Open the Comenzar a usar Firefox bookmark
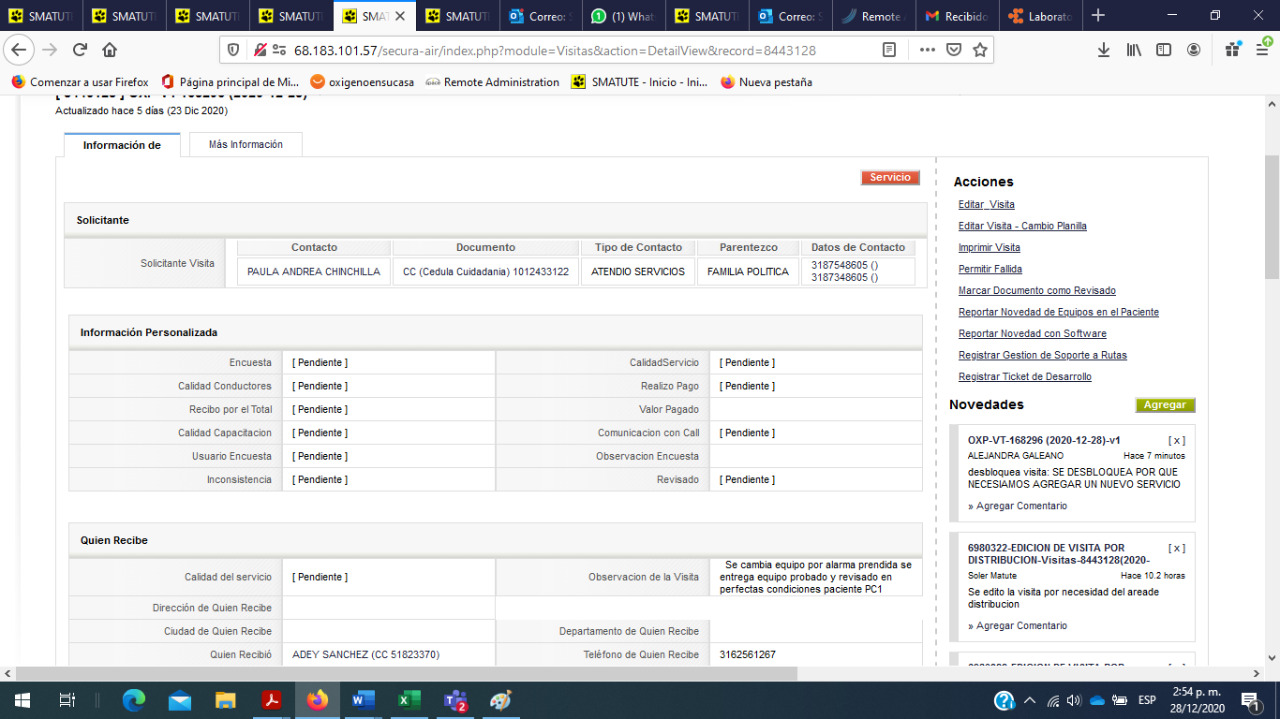This screenshot has height=719, width=1280. pos(80,82)
